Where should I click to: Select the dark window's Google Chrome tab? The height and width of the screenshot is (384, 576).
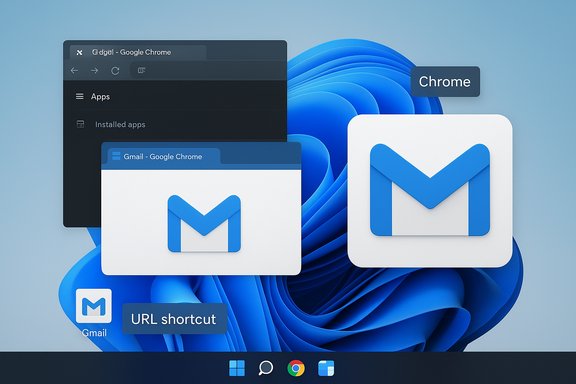(x=138, y=53)
